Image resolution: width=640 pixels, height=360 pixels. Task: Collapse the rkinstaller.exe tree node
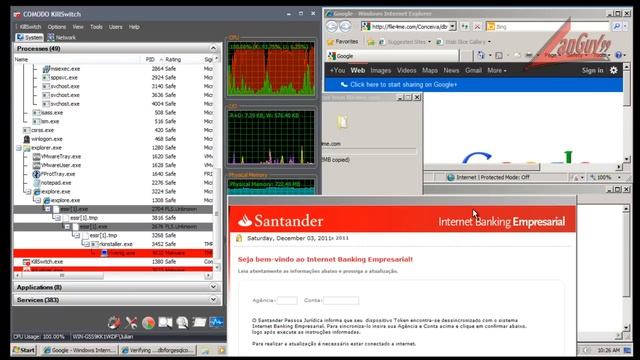(x=87, y=244)
